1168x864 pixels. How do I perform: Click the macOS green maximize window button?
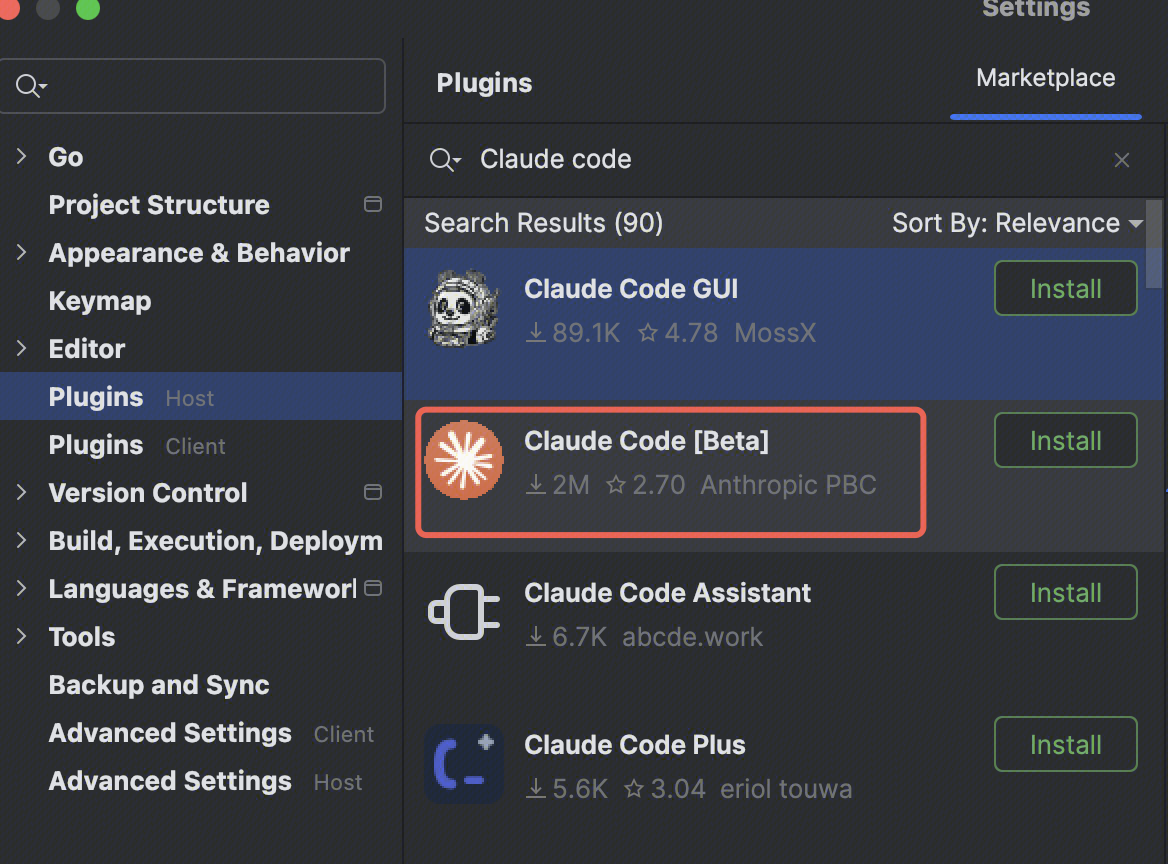88,9
